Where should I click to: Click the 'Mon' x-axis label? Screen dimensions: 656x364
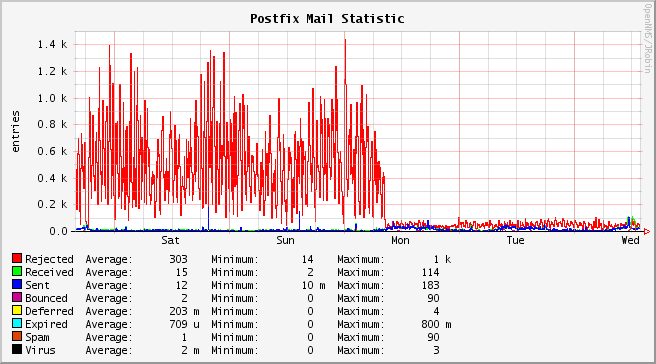400,241
